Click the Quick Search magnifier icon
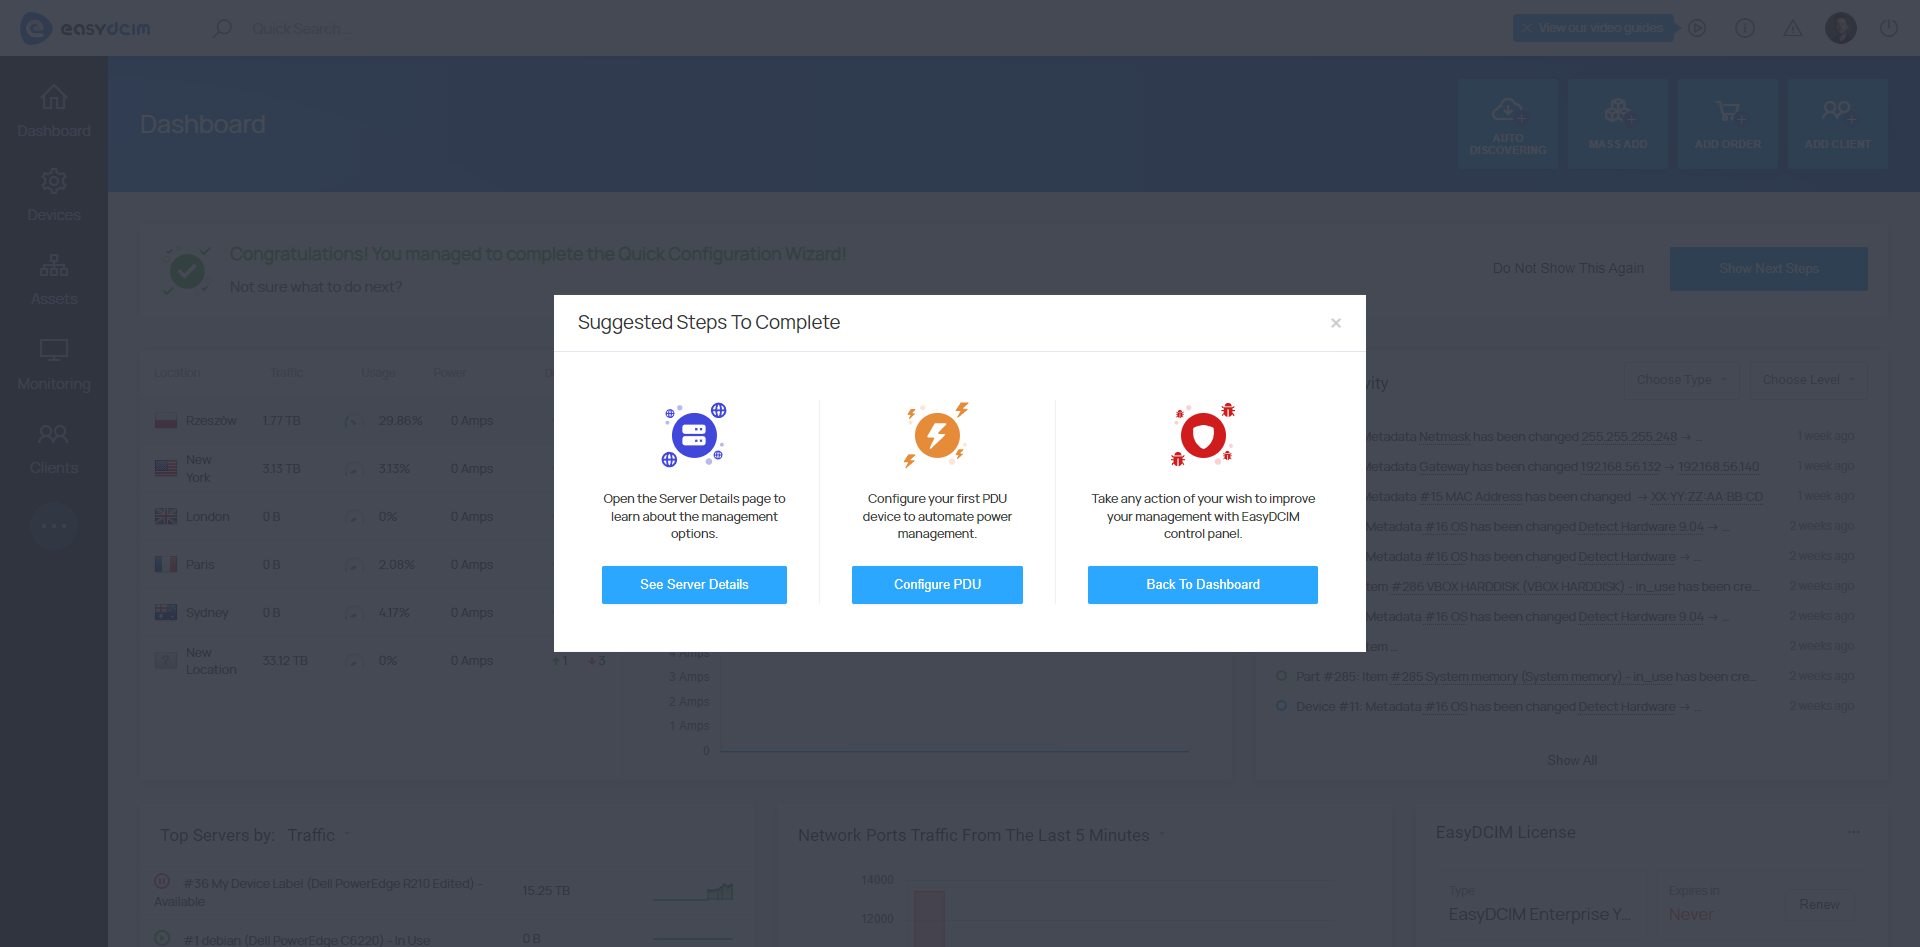The width and height of the screenshot is (1920, 947). [x=222, y=28]
